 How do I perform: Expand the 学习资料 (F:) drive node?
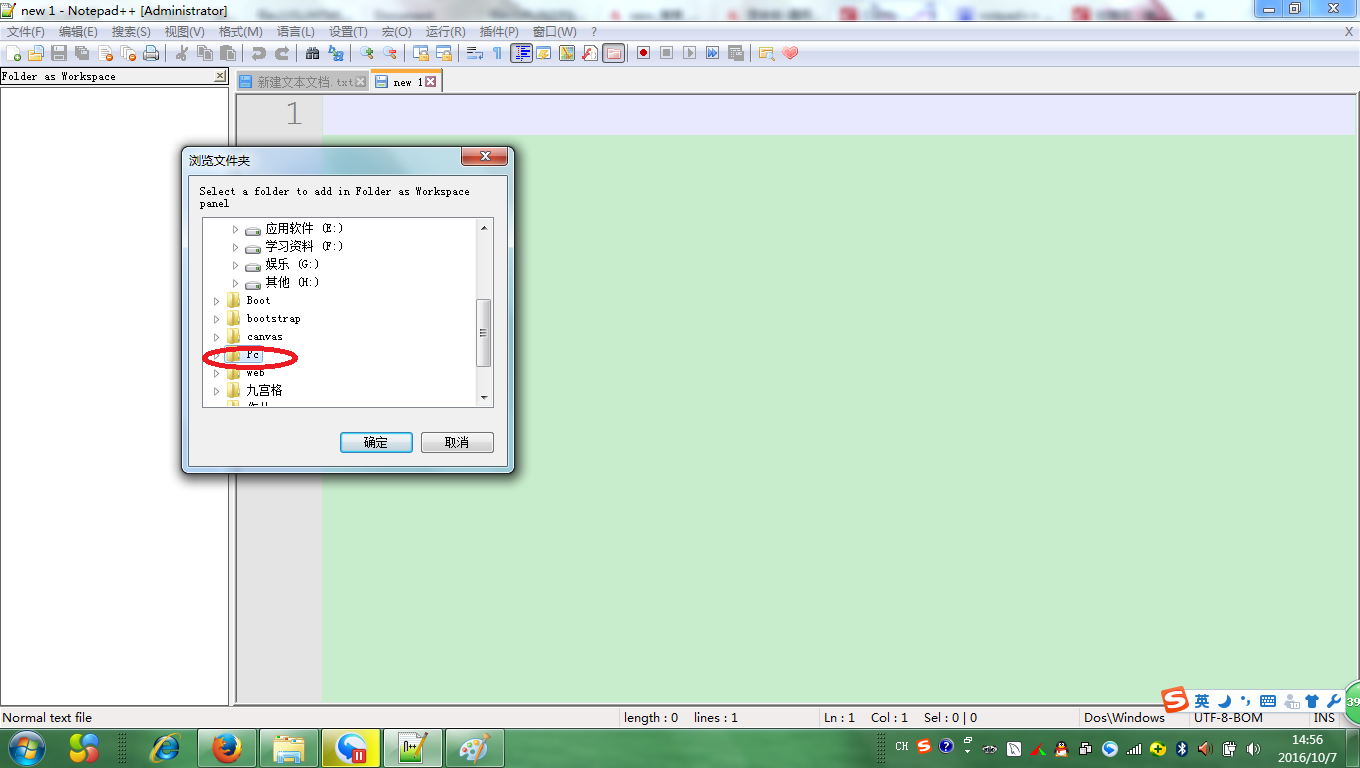coord(235,247)
